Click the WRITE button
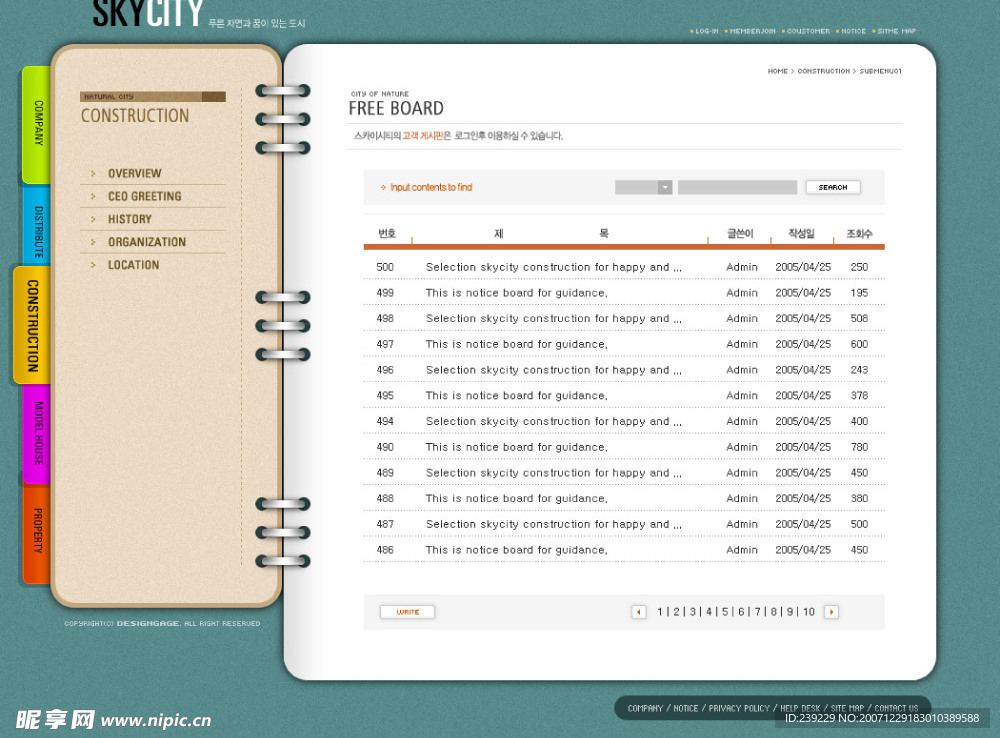Screen dimensions: 1000x738 pyautogui.click(x=408, y=612)
